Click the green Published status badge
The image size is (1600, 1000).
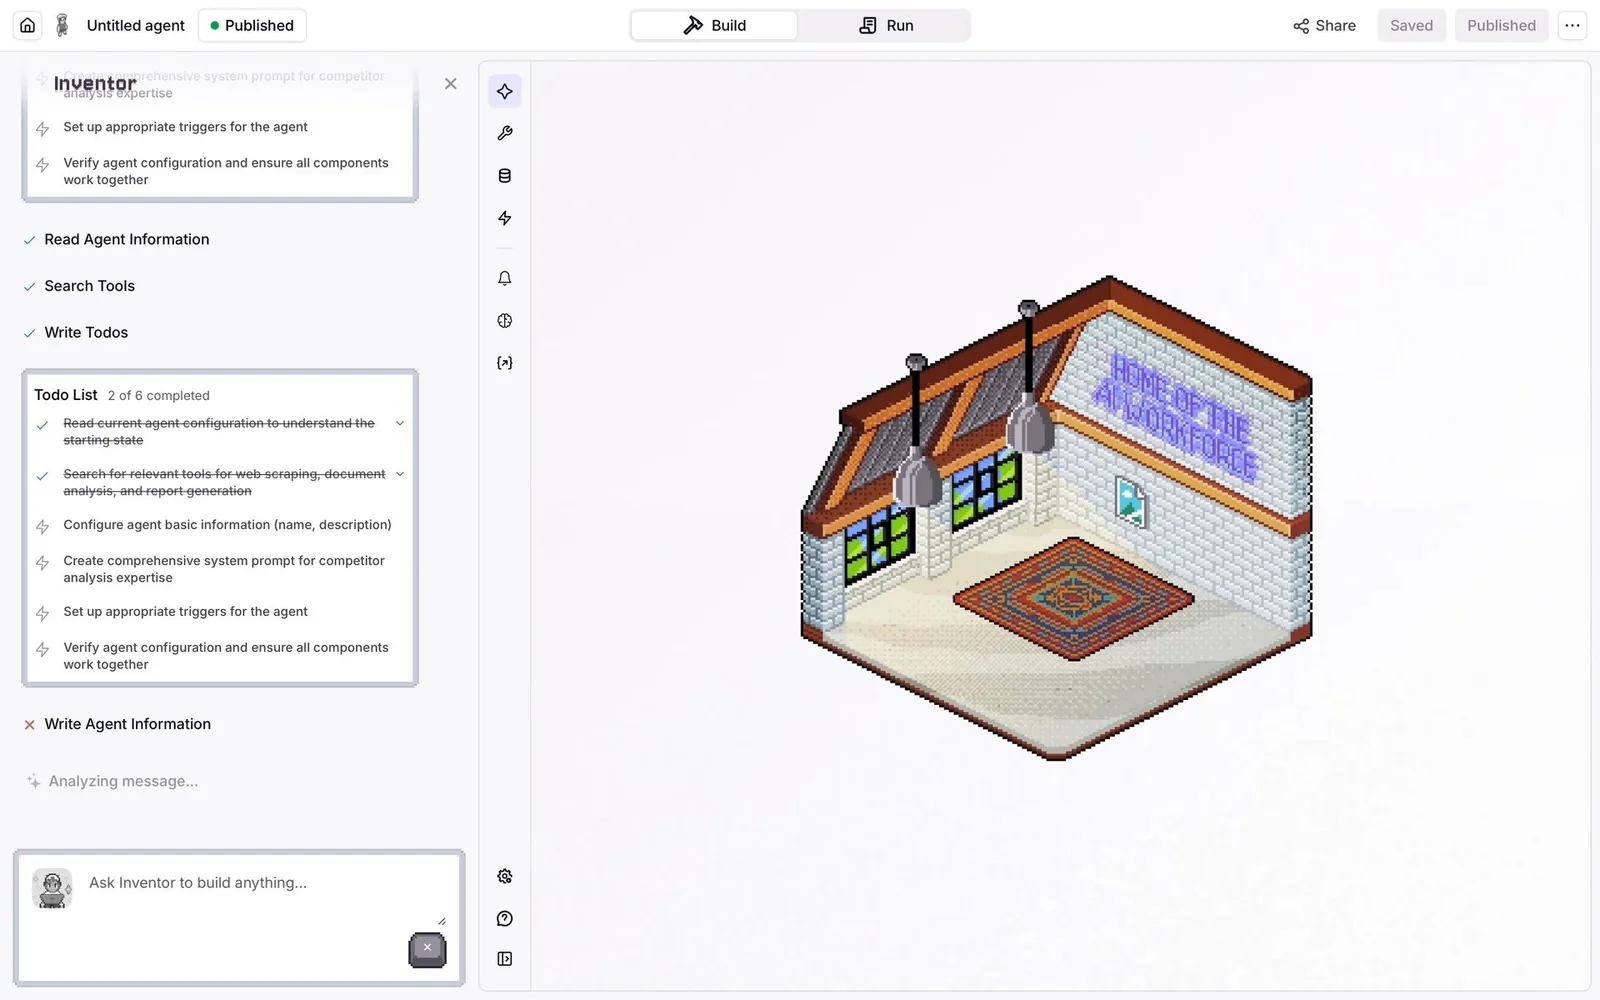252,25
